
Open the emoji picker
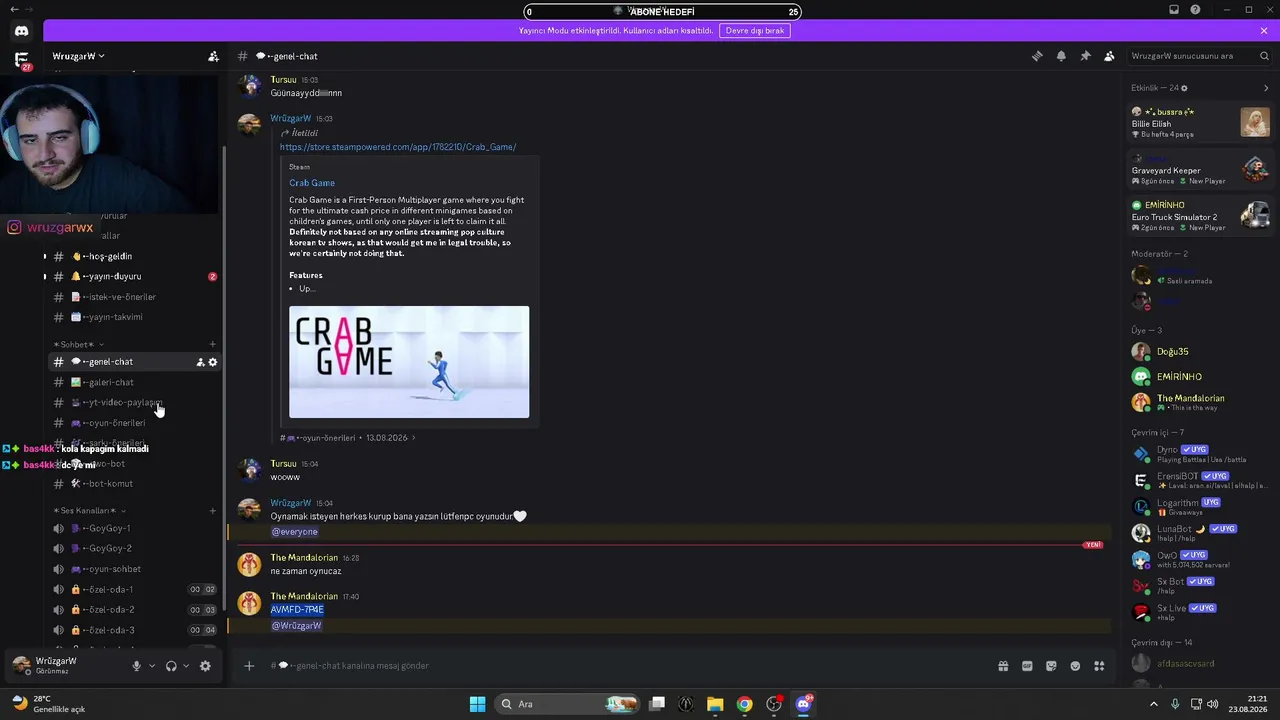click(1075, 666)
